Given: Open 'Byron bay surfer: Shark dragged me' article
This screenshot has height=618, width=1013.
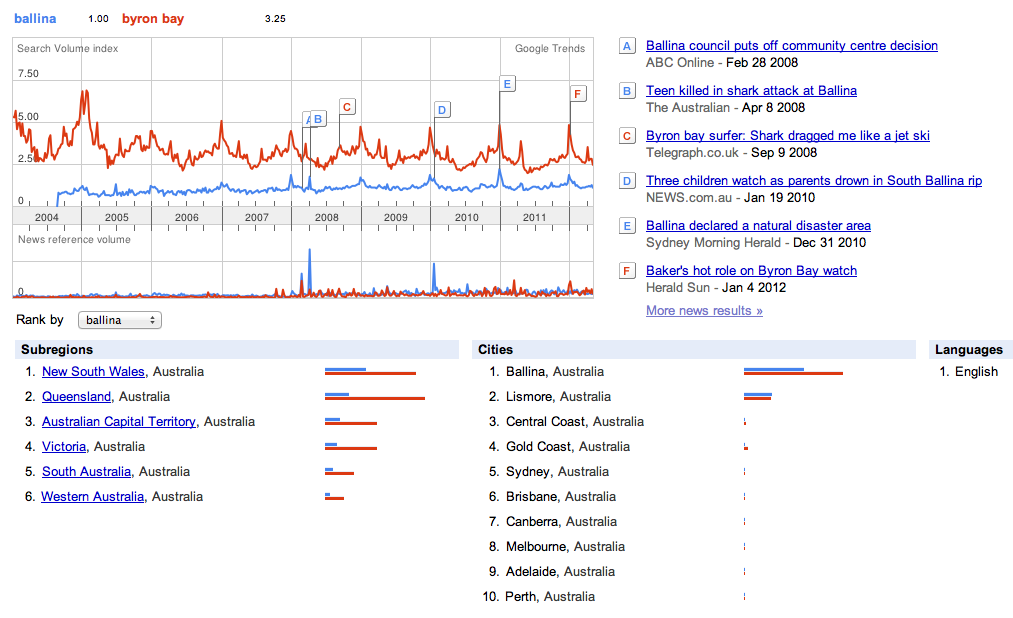Looking at the screenshot, I should click(788, 136).
